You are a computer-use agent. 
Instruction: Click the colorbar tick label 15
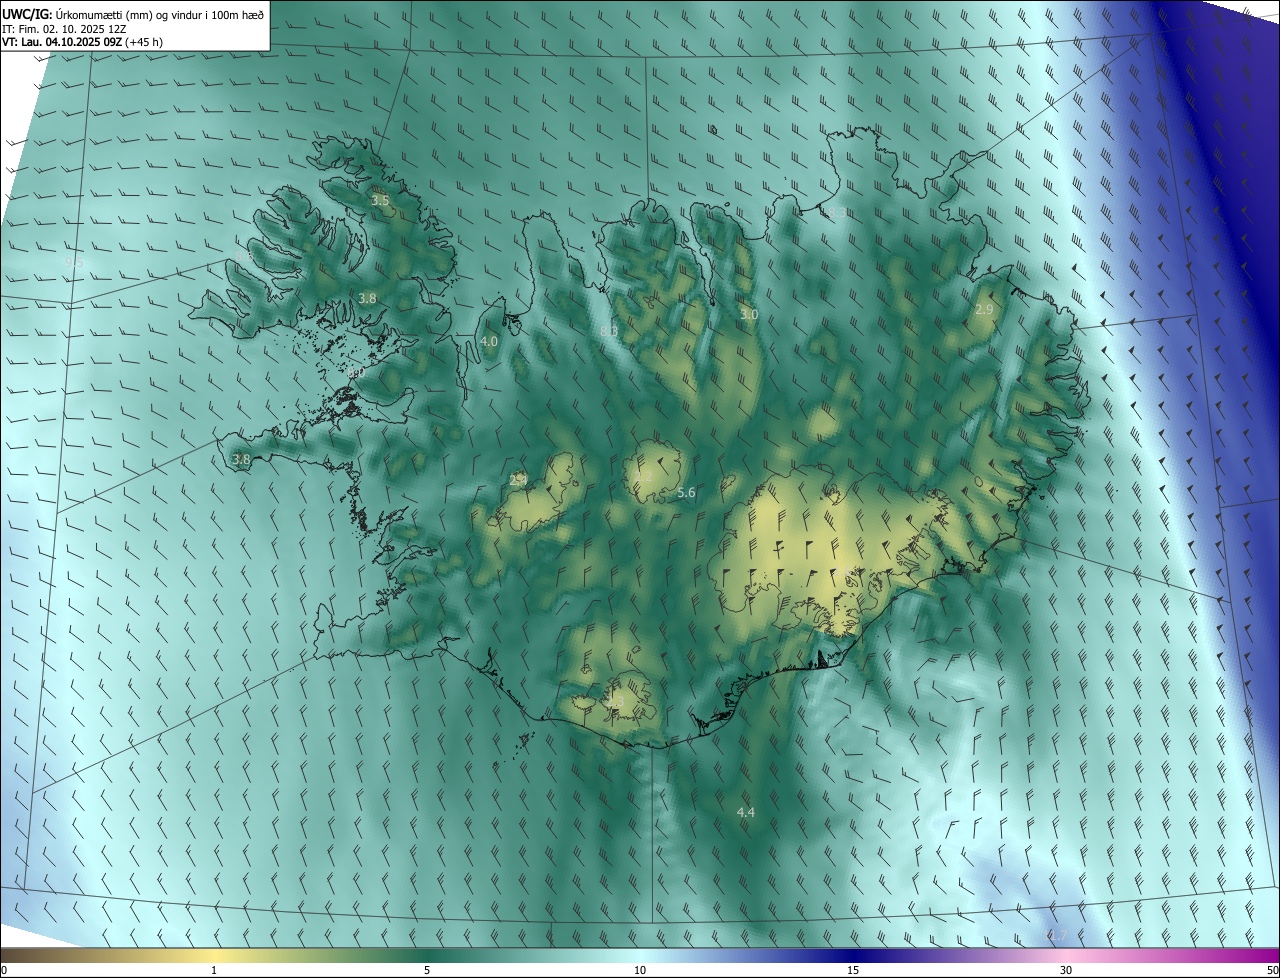853,970
